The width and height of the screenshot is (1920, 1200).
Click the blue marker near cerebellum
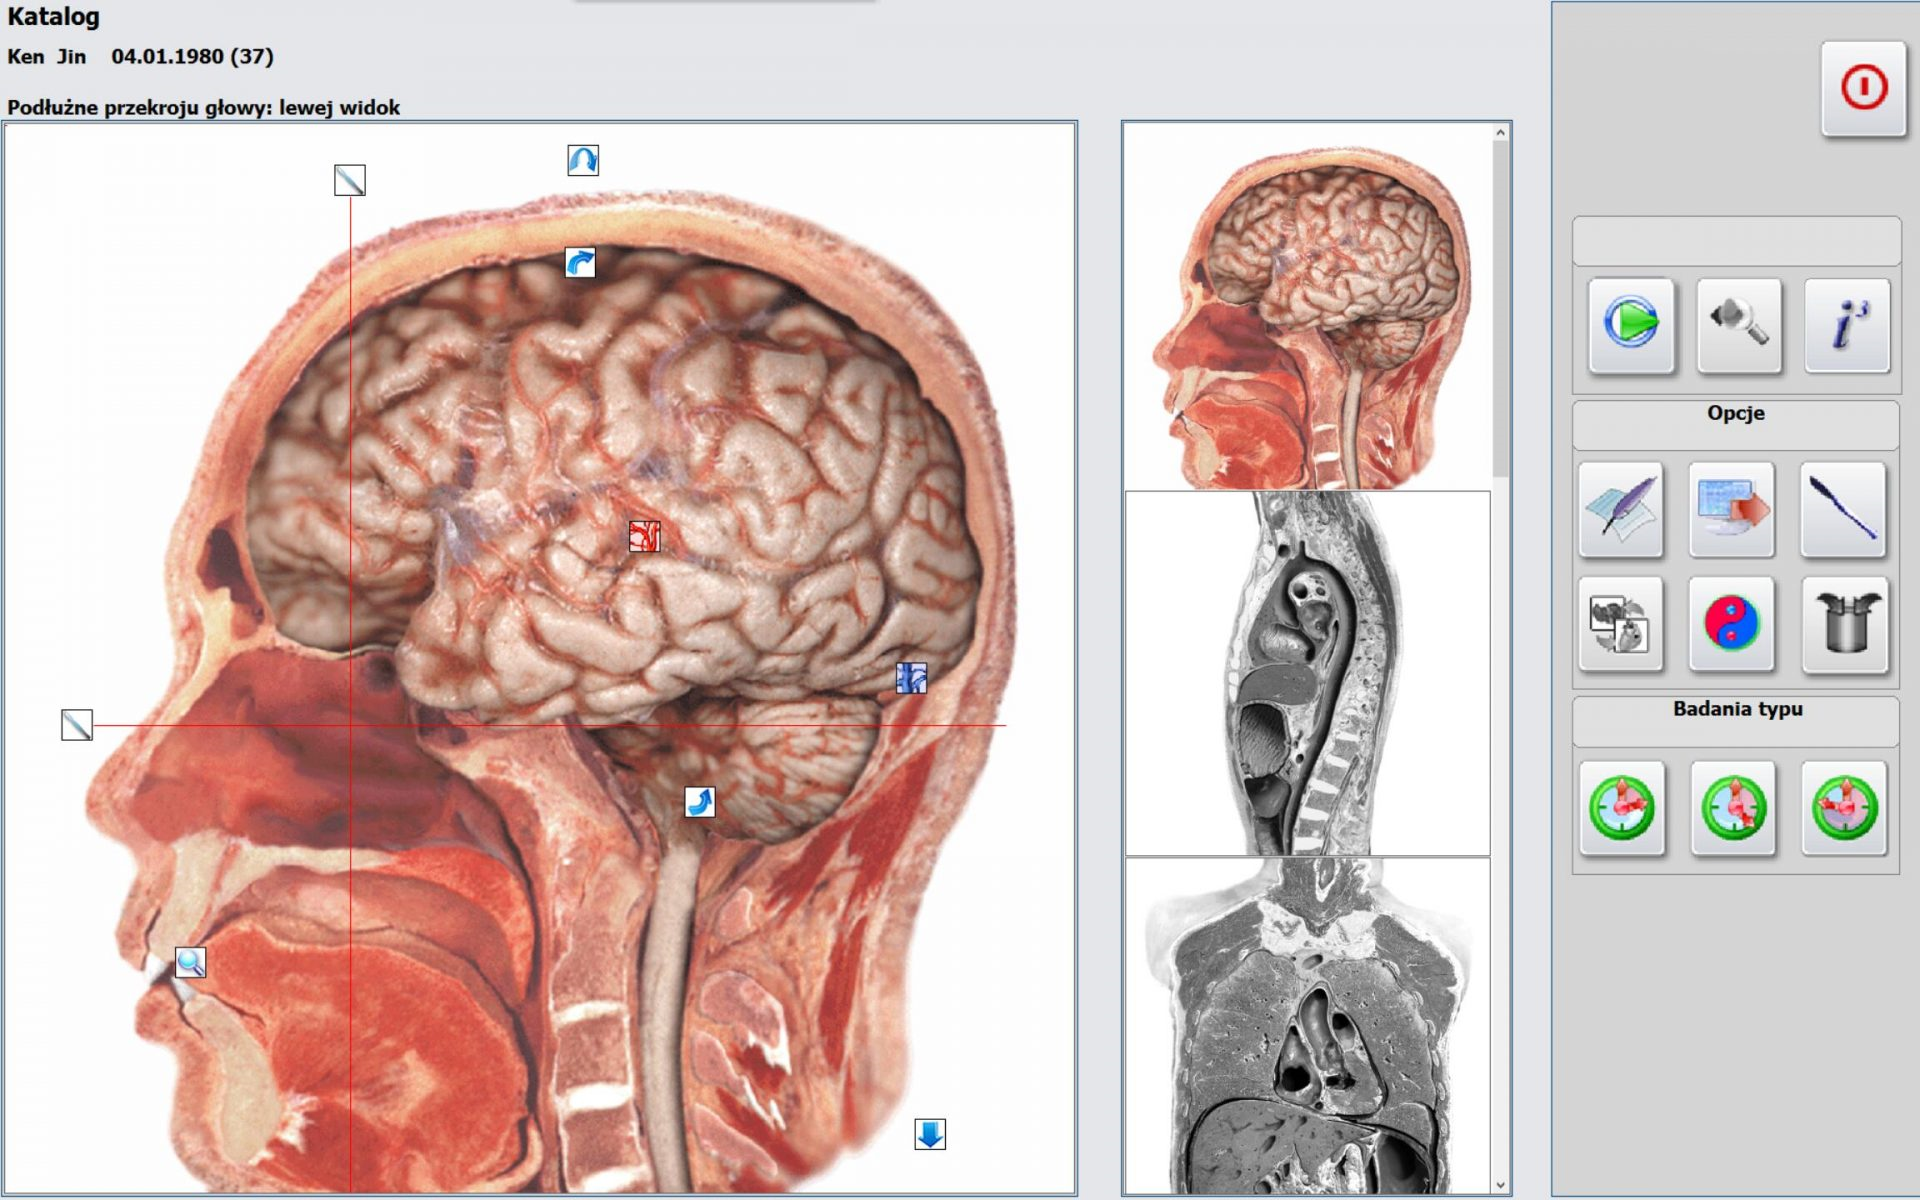tap(911, 678)
